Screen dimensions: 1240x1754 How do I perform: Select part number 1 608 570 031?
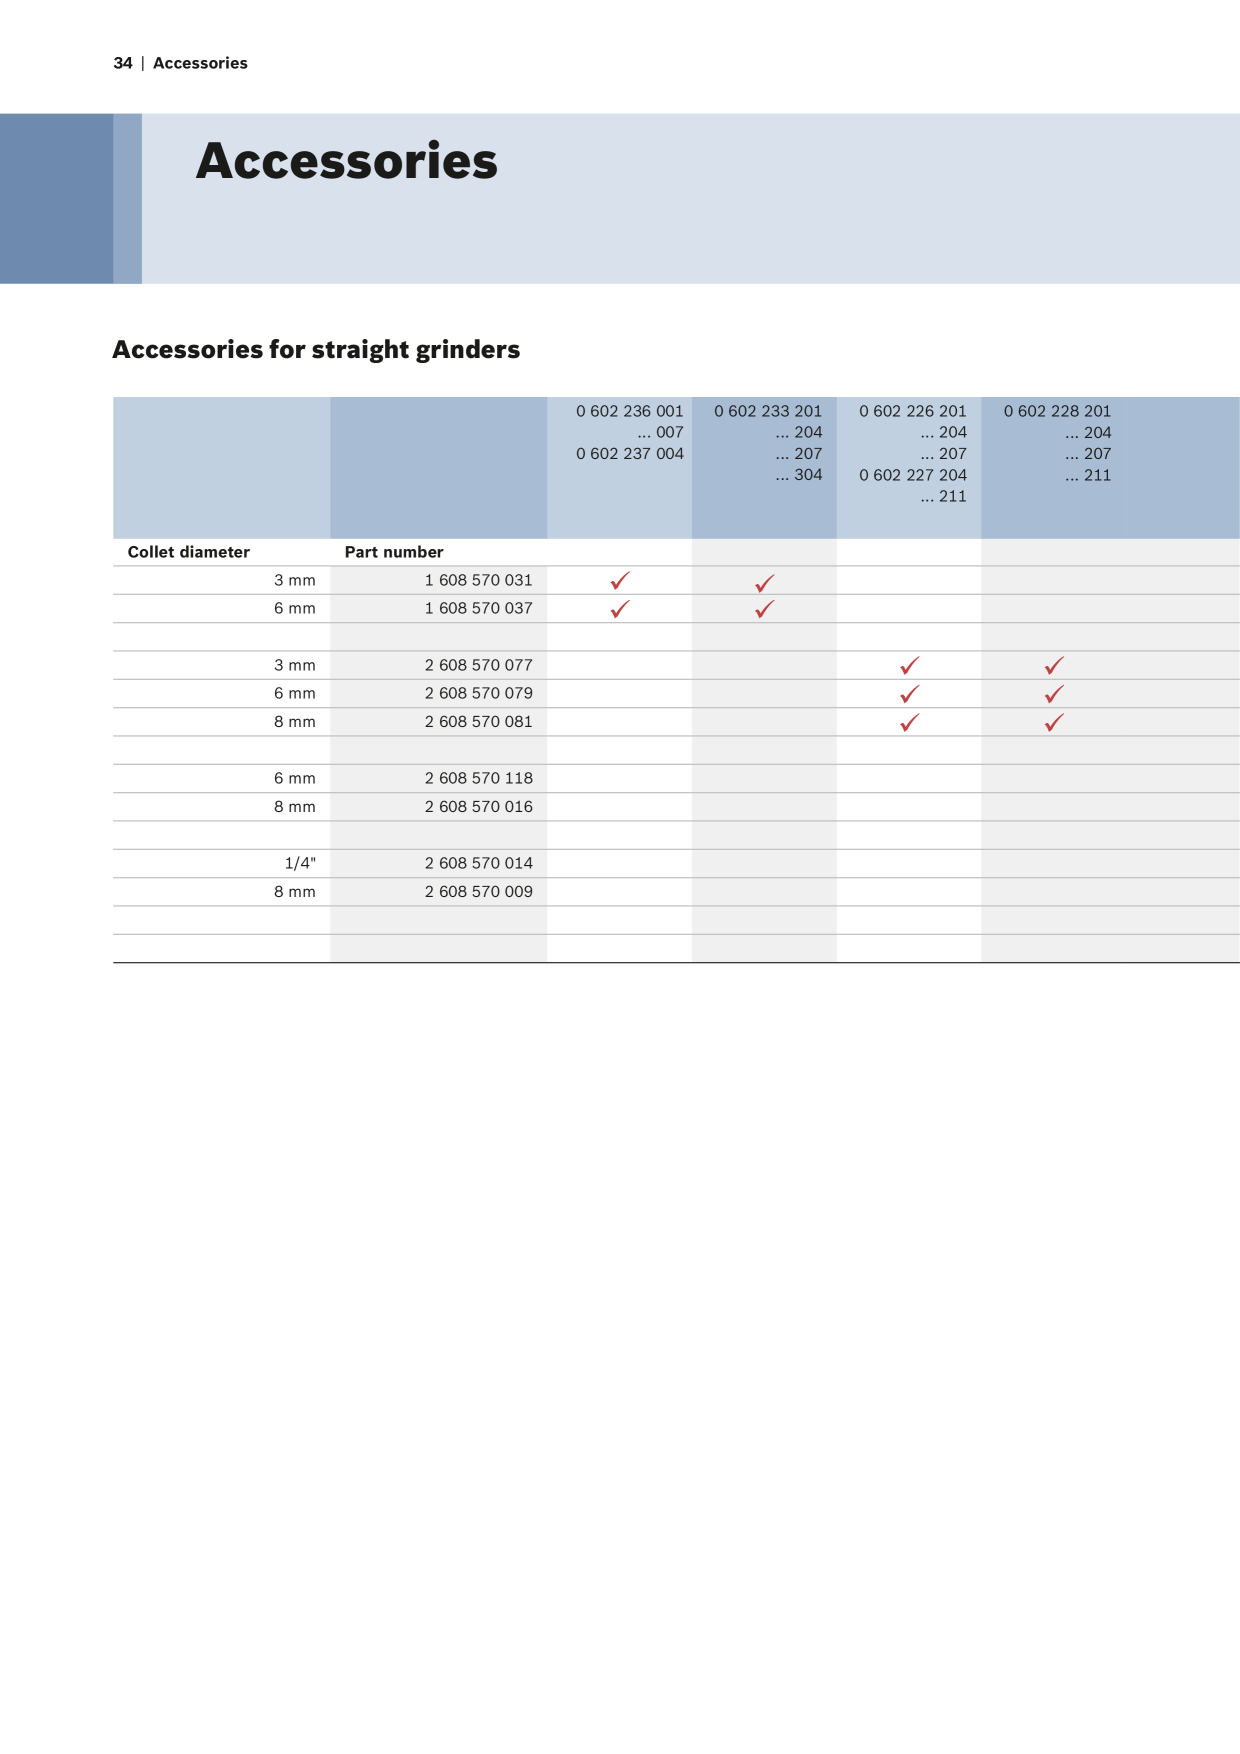tap(478, 580)
